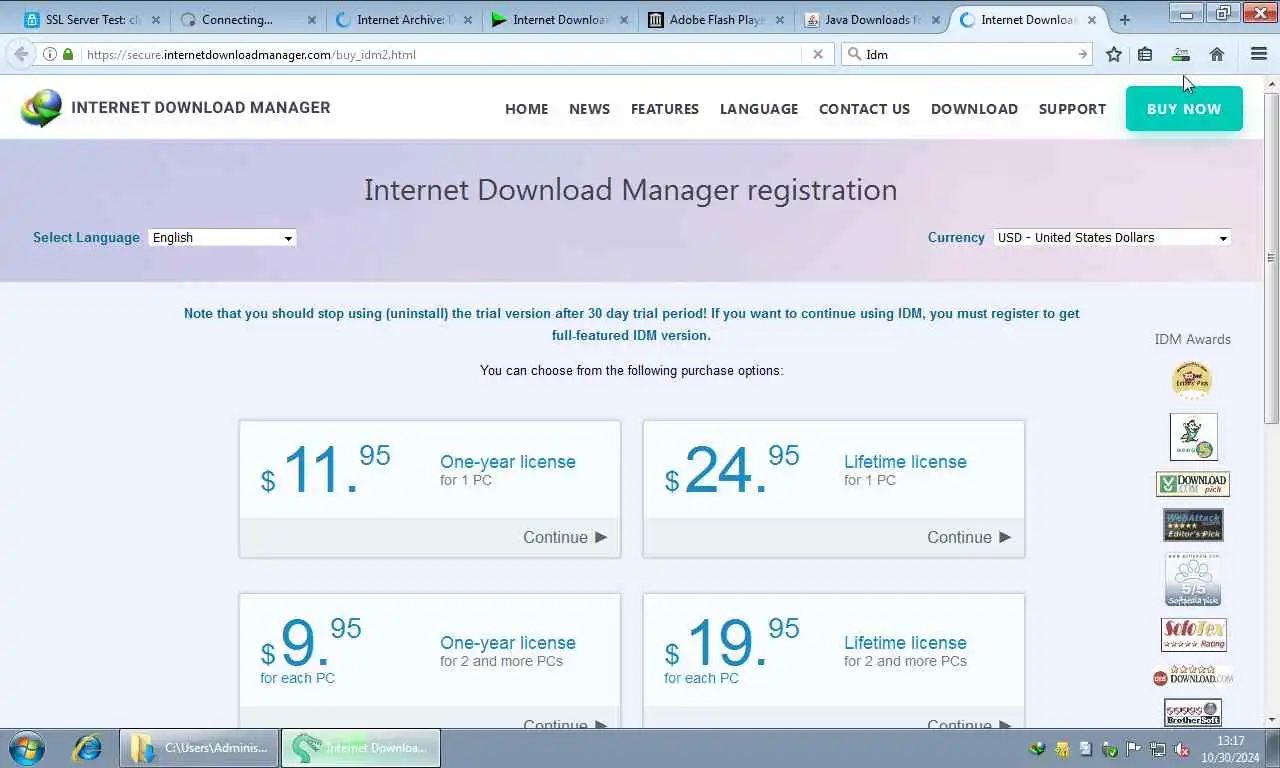Click the 13:17 clock in the tray
1280x768 pixels.
pyautogui.click(x=1231, y=741)
